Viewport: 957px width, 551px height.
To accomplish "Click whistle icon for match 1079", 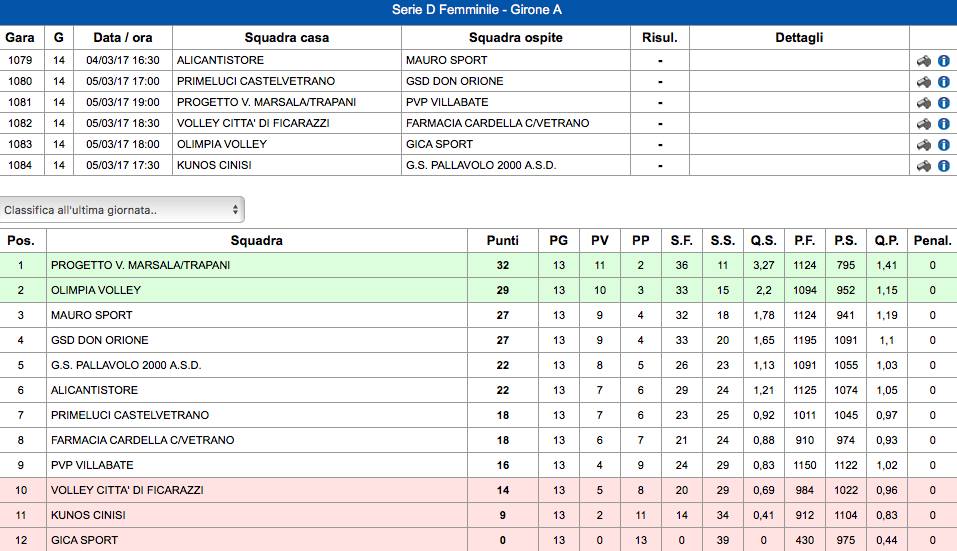I will (x=924, y=60).
